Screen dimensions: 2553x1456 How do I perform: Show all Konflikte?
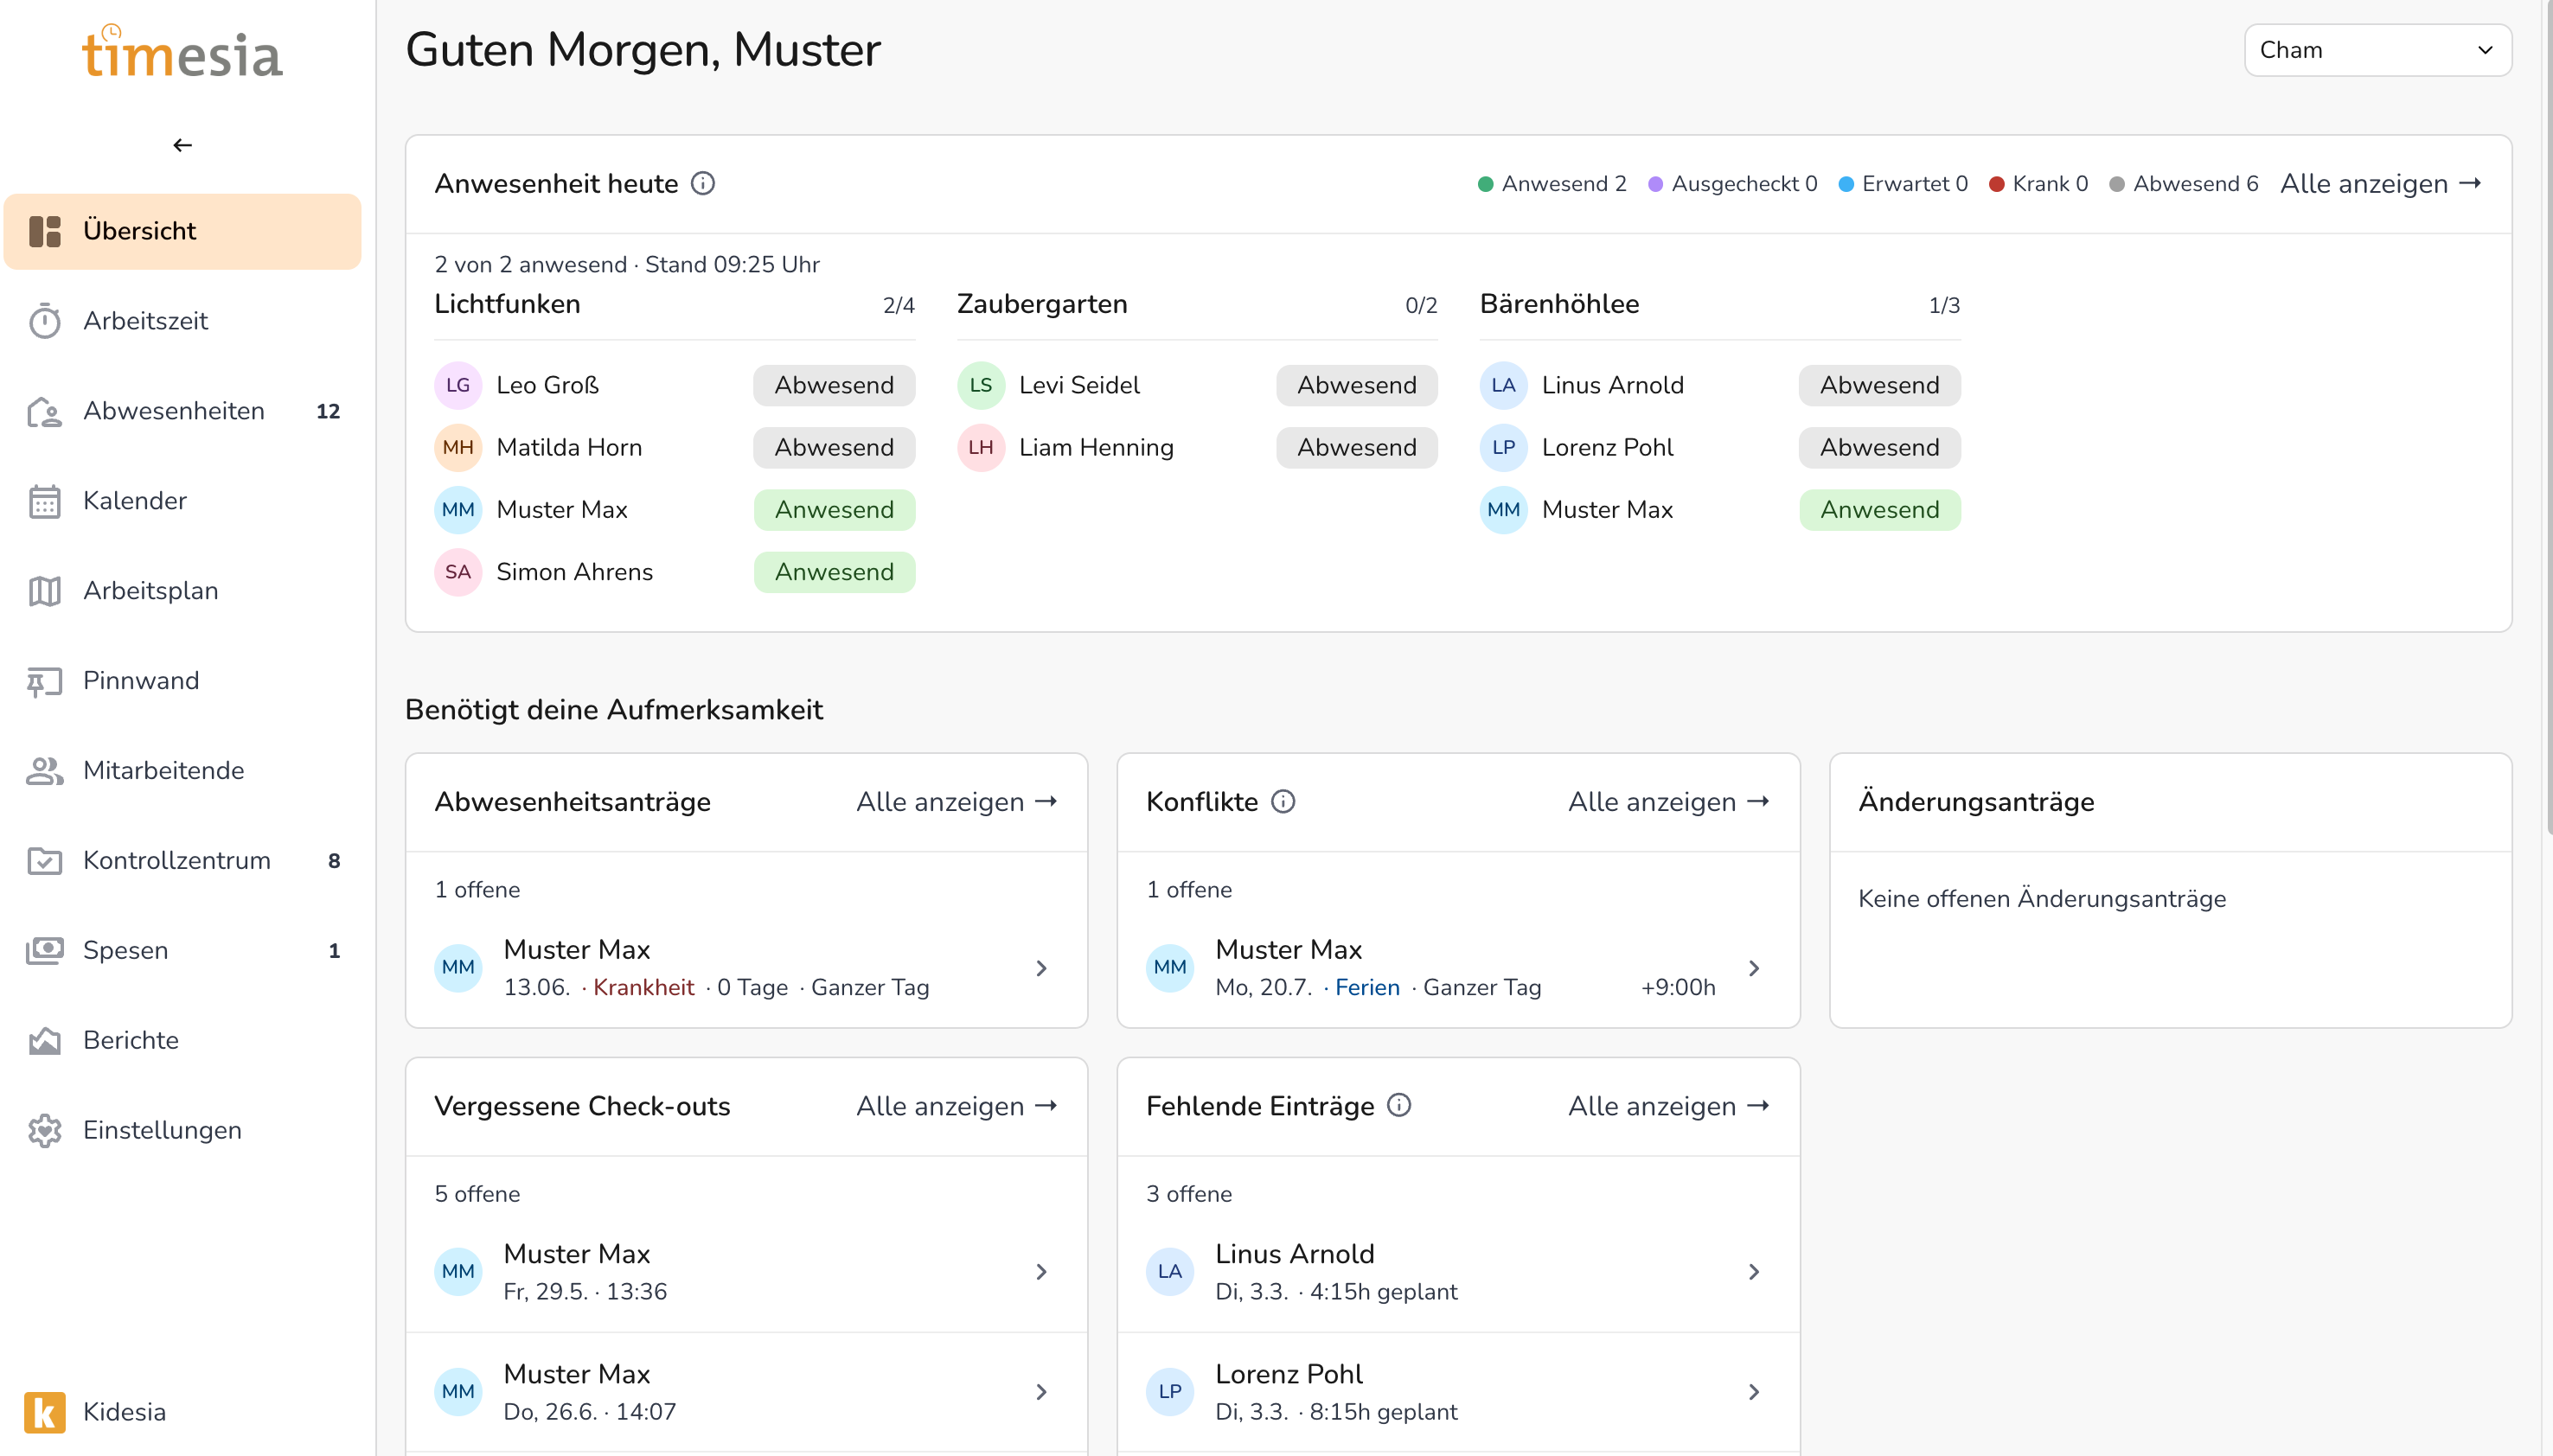pos(1669,801)
